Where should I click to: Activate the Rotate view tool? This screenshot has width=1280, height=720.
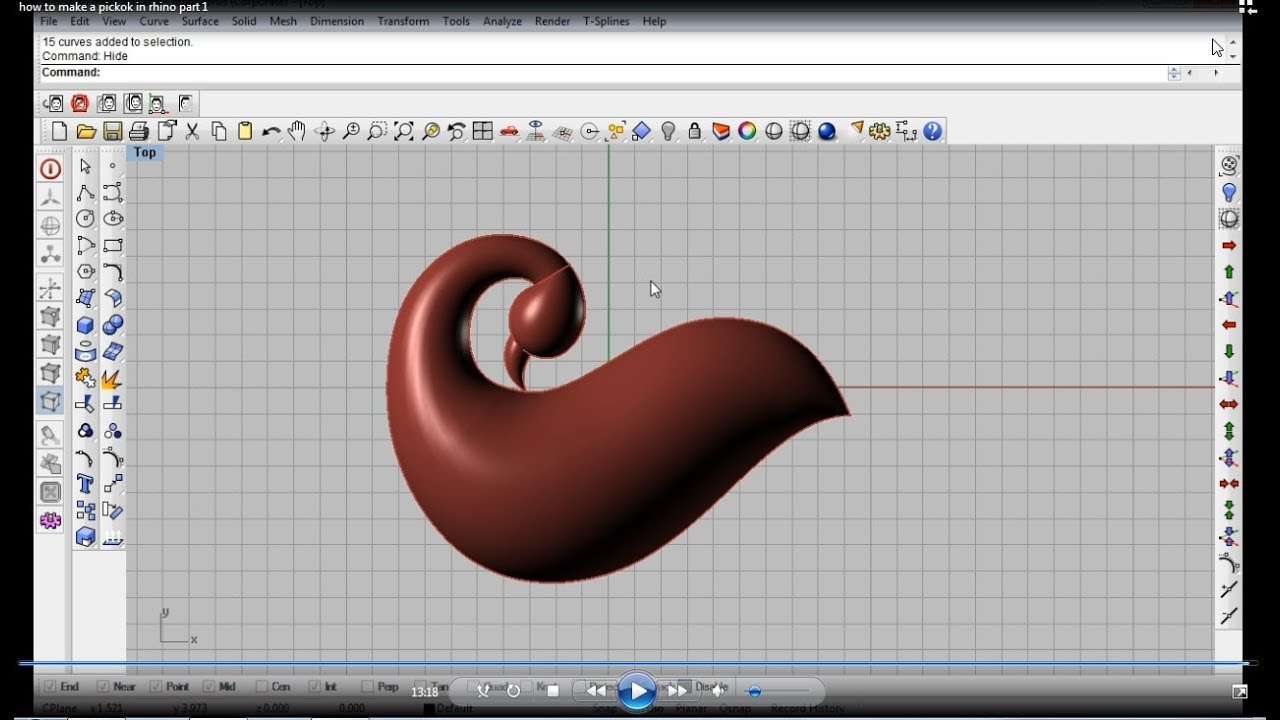click(324, 131)
